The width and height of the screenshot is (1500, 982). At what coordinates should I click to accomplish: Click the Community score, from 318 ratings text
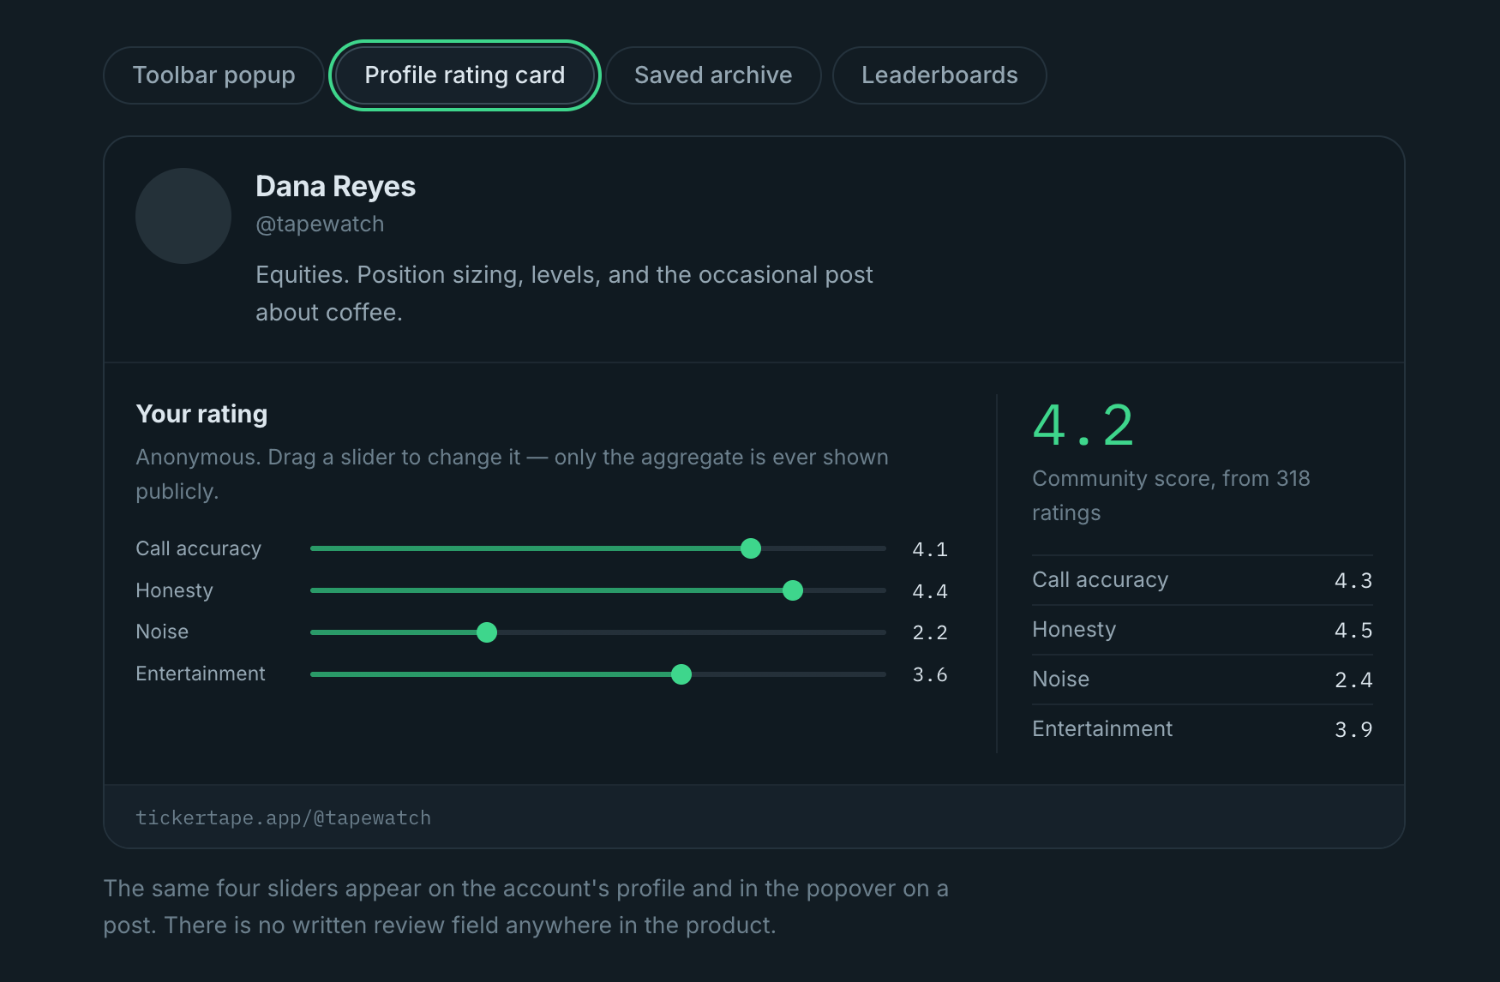pyautogui.click(x=1171, y=496)
